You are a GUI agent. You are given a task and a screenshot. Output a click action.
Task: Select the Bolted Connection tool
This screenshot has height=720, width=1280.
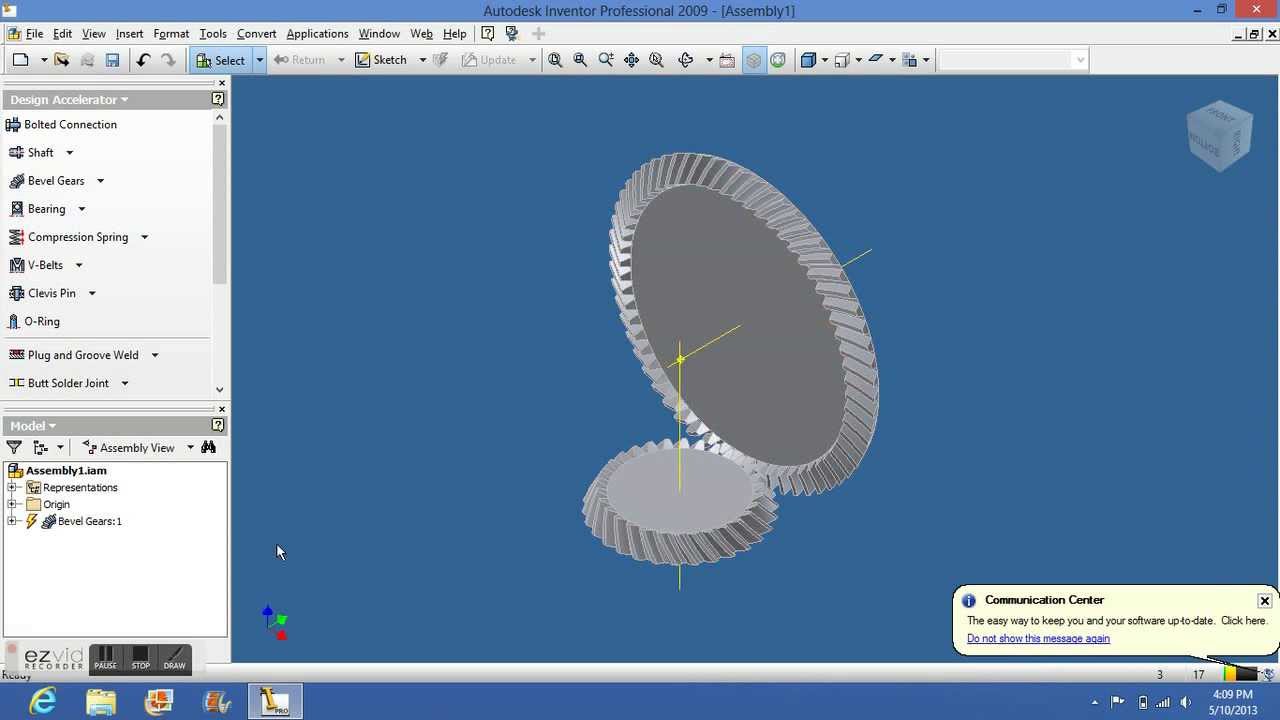click(x=61, y=125)
